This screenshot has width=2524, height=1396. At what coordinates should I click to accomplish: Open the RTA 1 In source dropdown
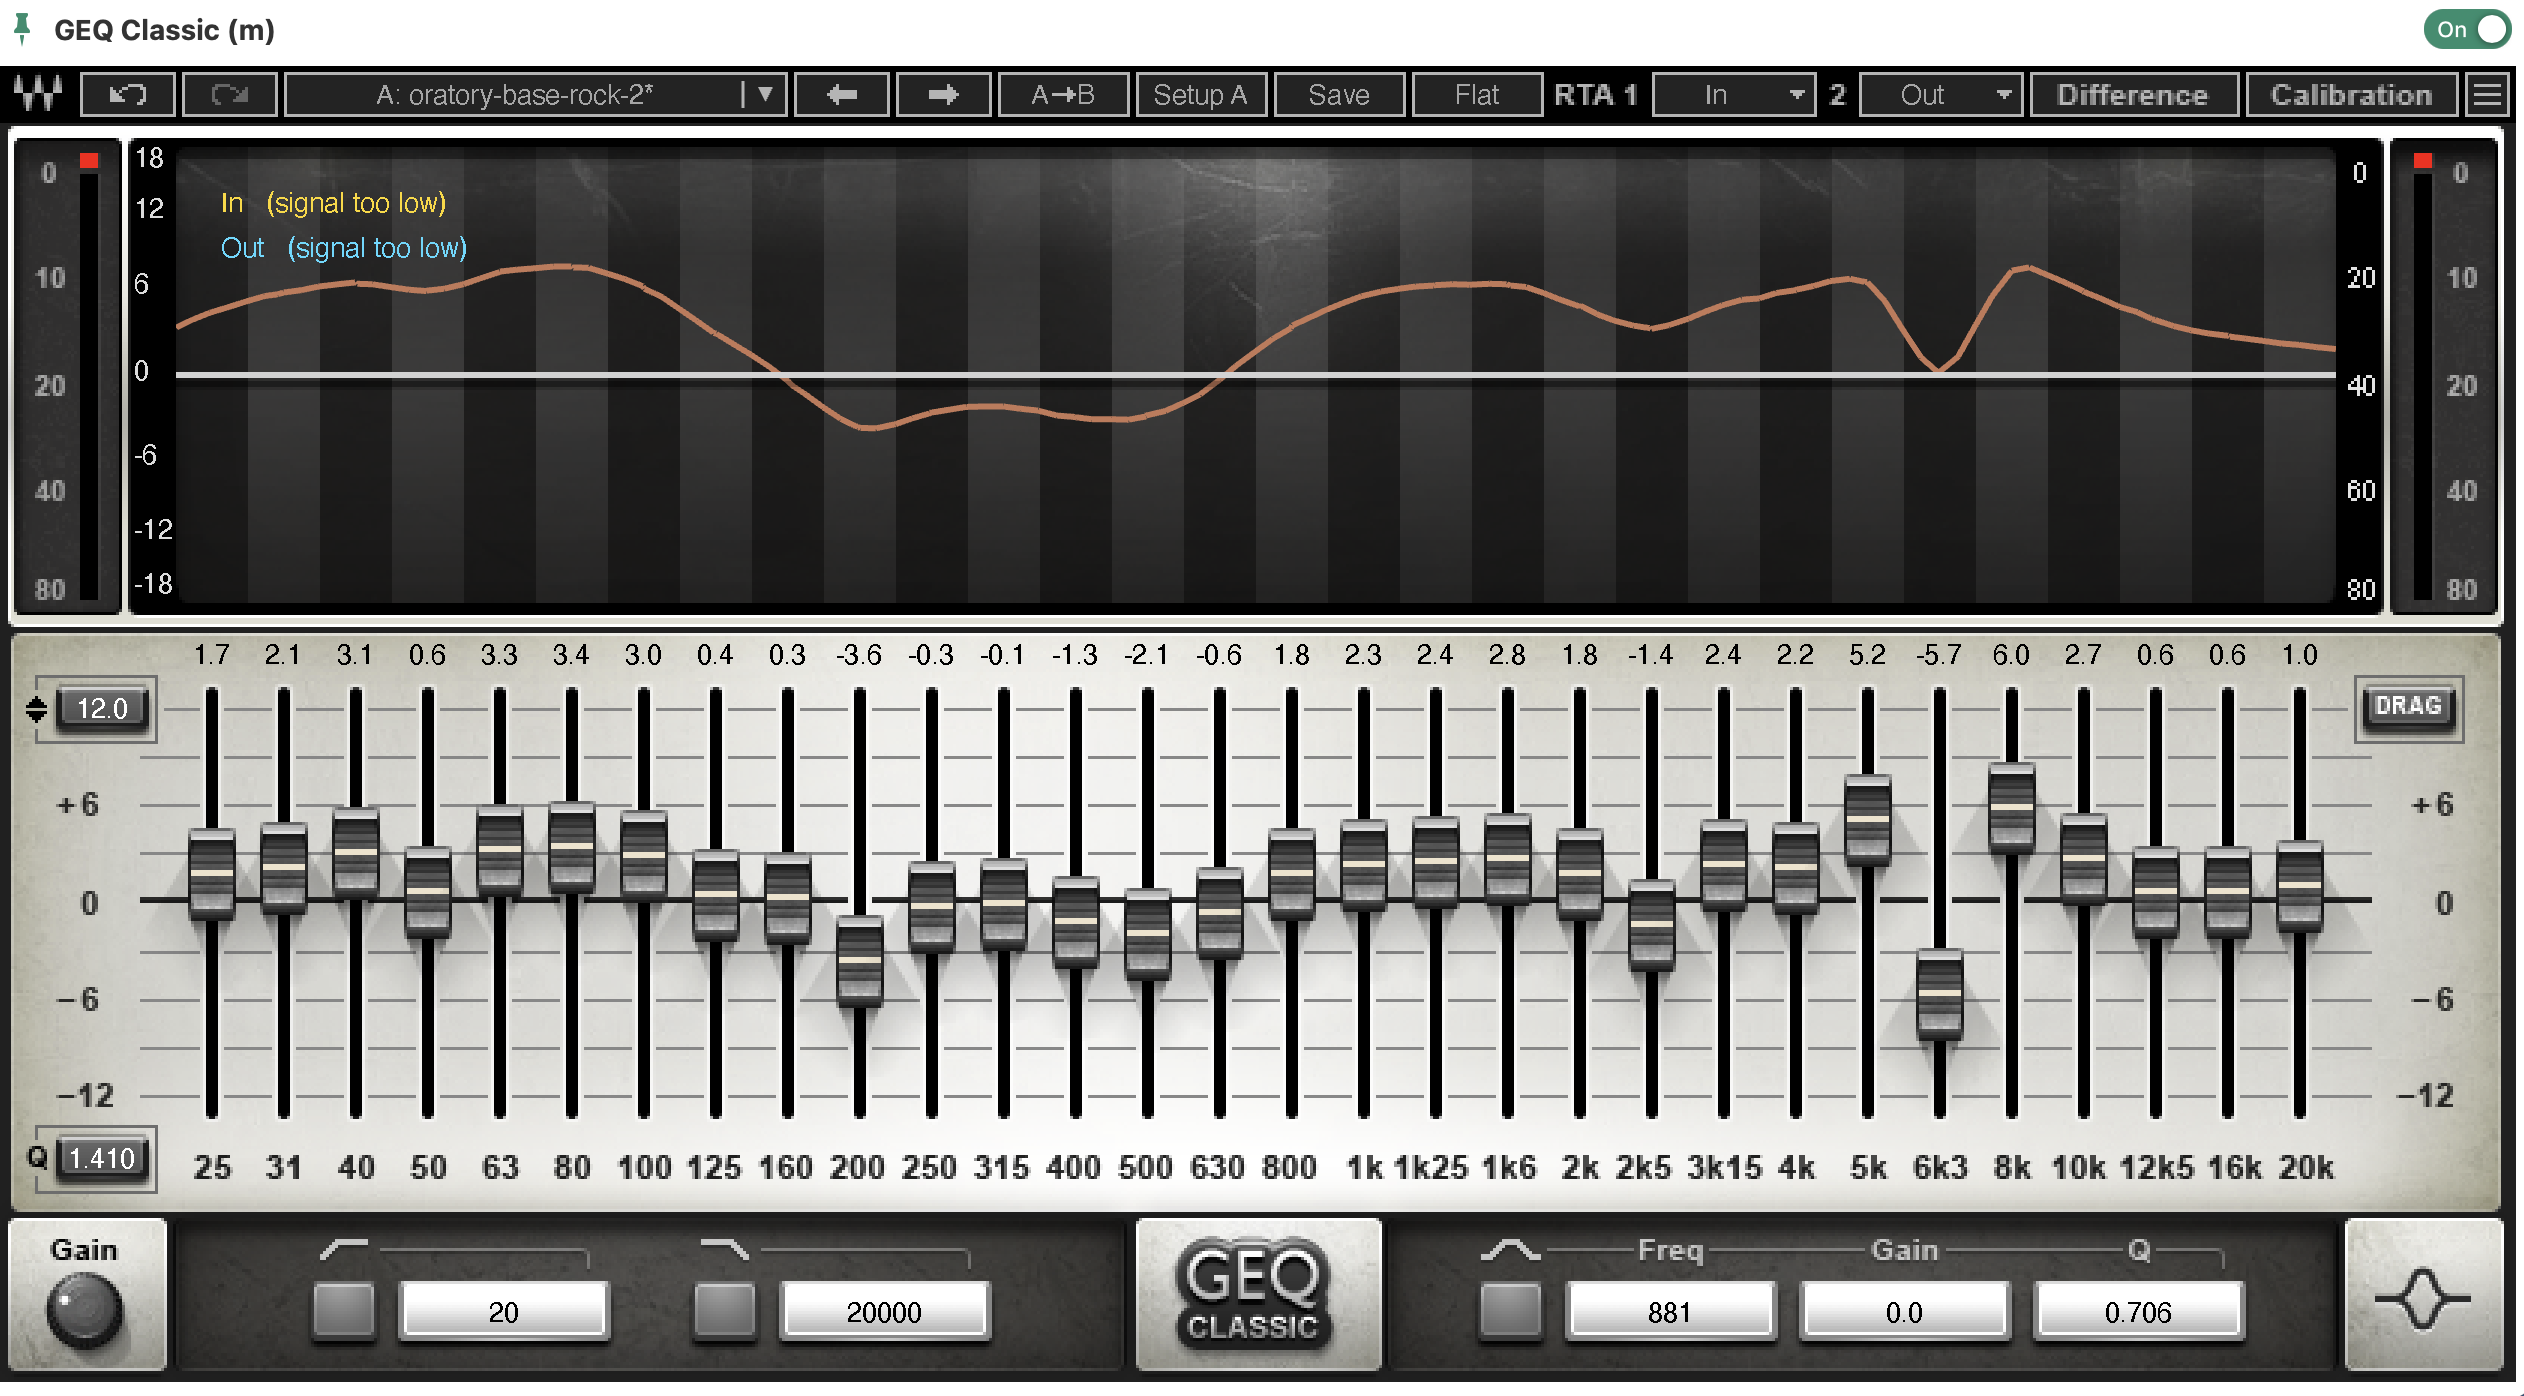tap(1734, 94)
